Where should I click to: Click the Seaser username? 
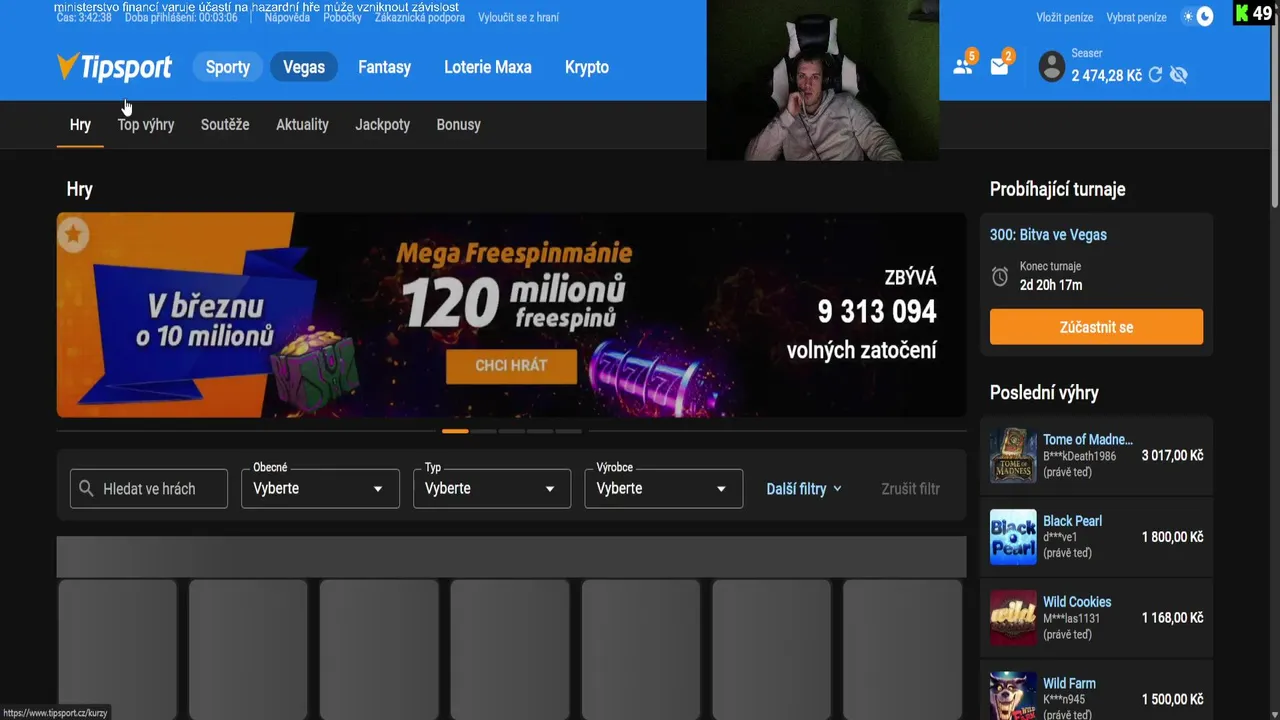1087,53
